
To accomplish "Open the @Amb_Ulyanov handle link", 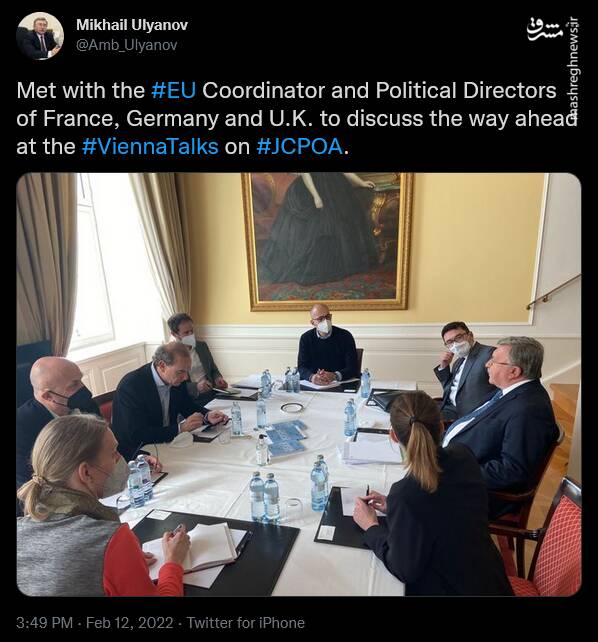I will (x=126, y=45).
